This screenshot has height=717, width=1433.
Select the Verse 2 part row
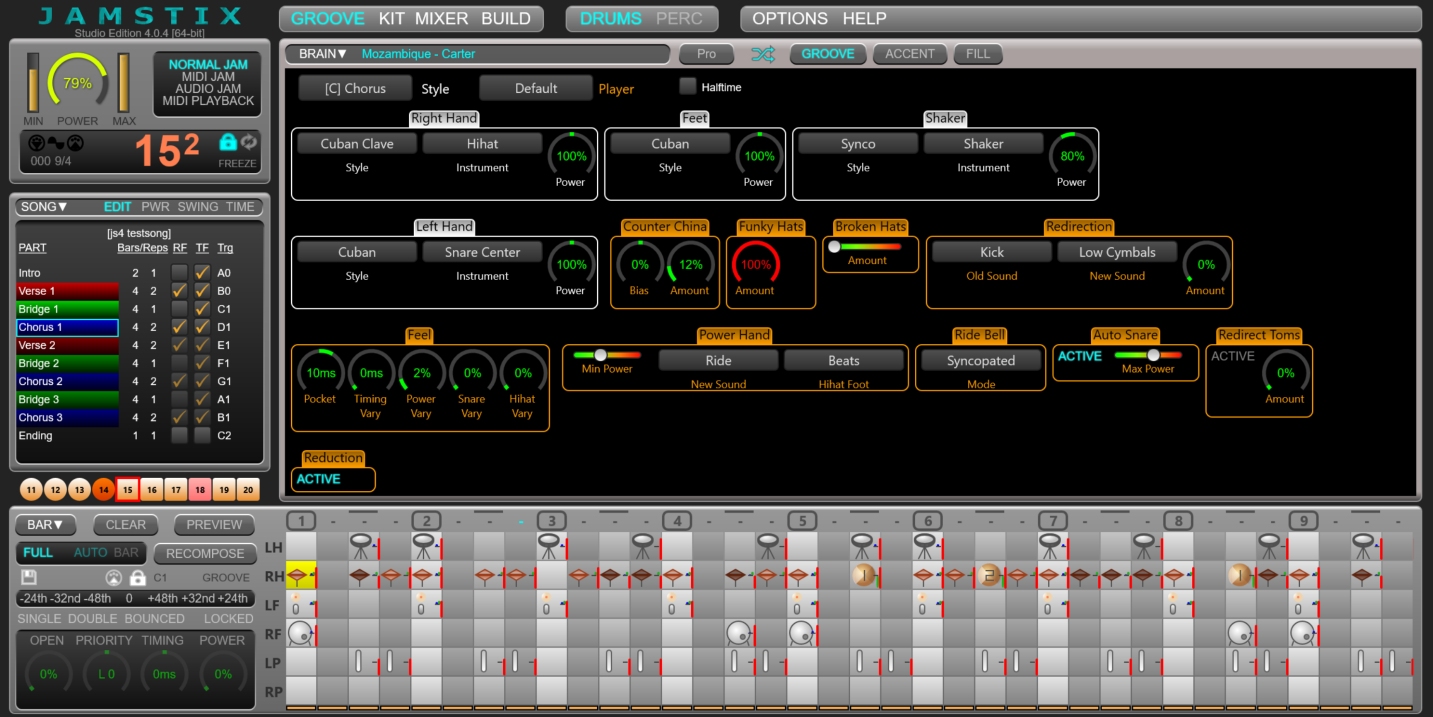click(68, 345)
